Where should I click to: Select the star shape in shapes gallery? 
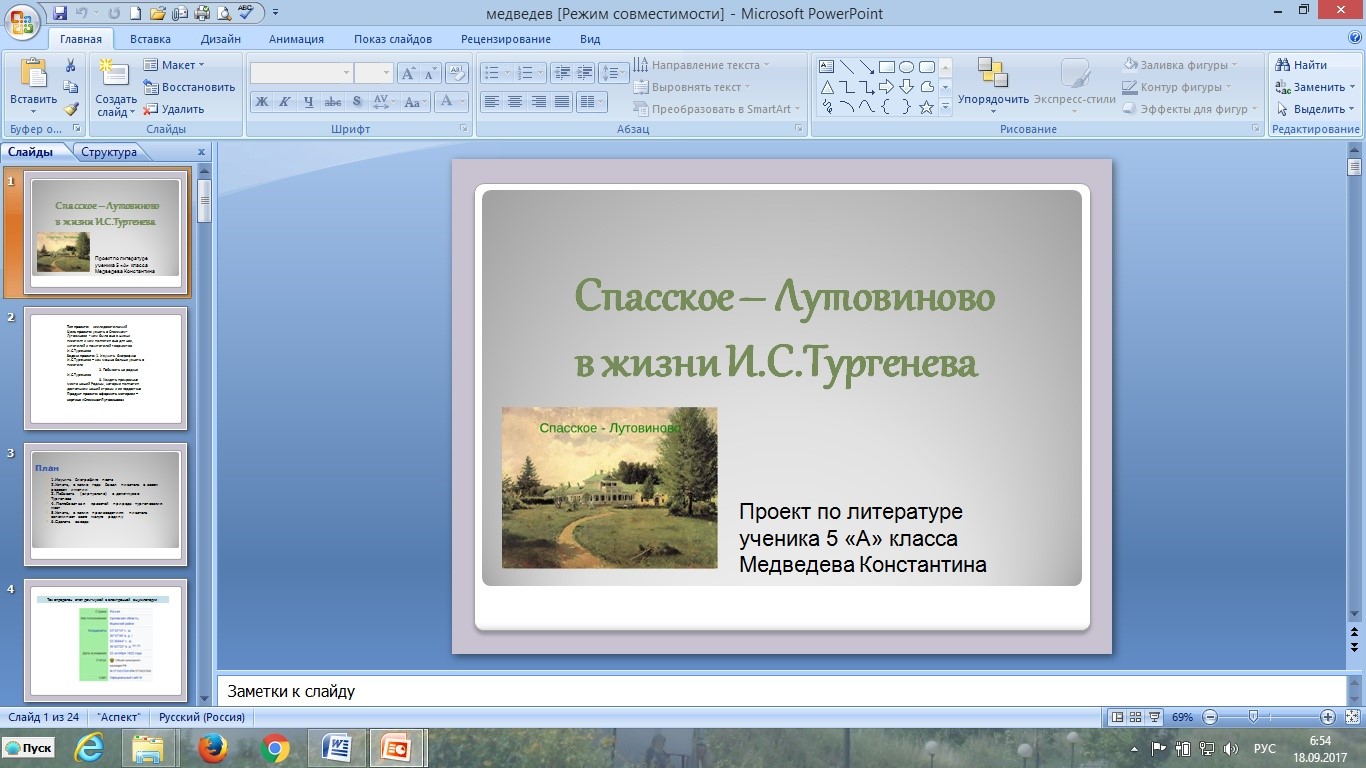926,107
